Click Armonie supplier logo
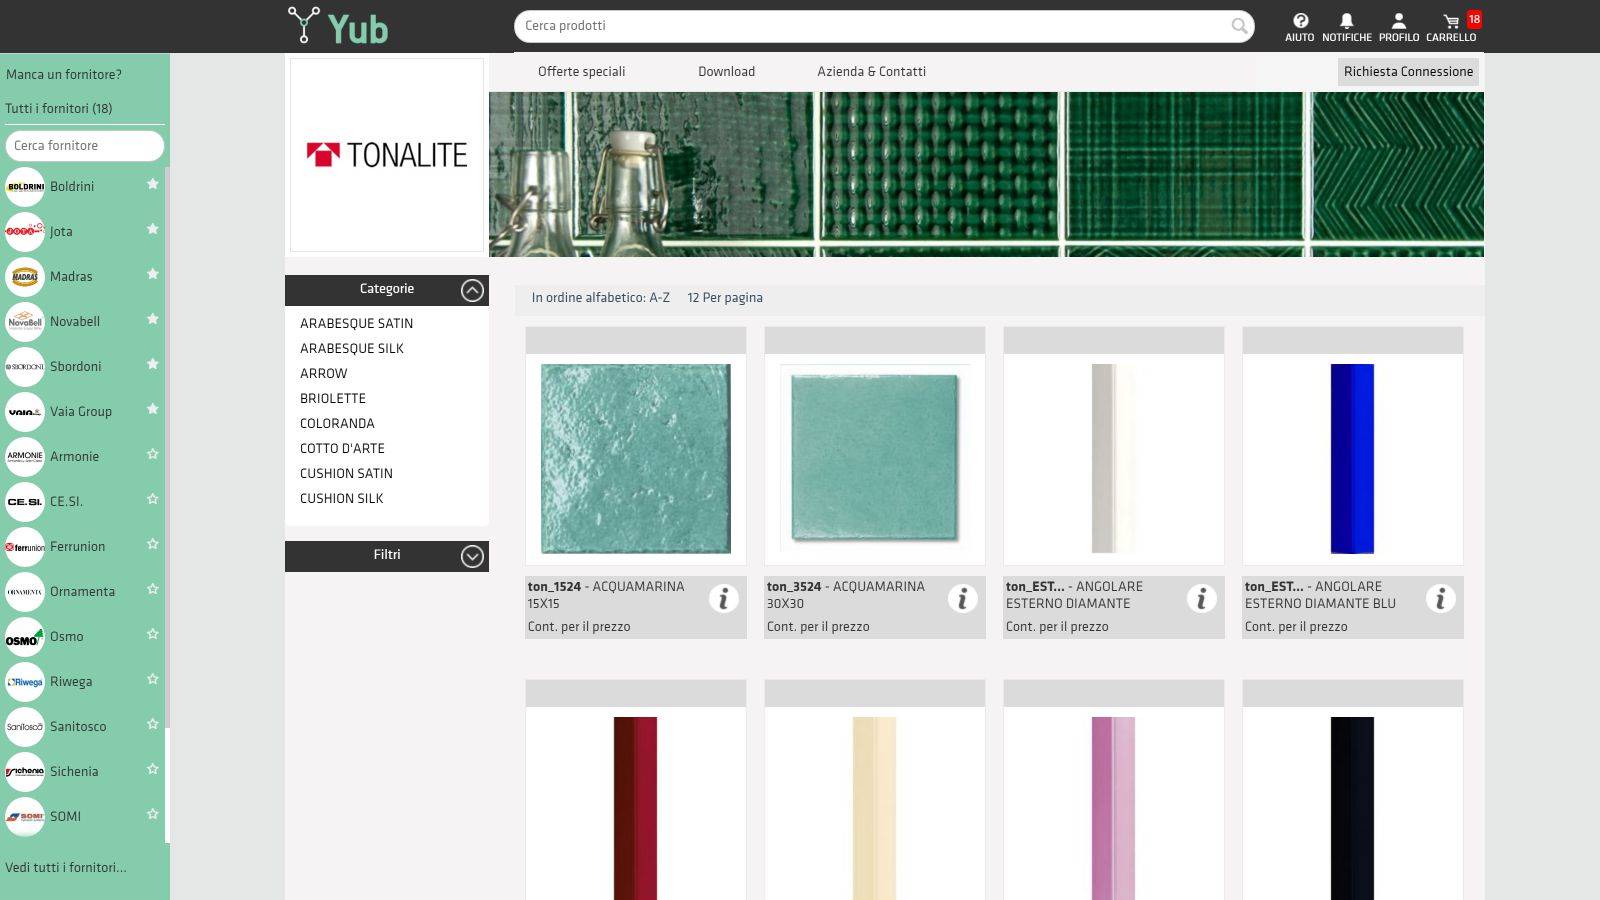This screenshot has height=900, width=1600. tap(25, 457)
